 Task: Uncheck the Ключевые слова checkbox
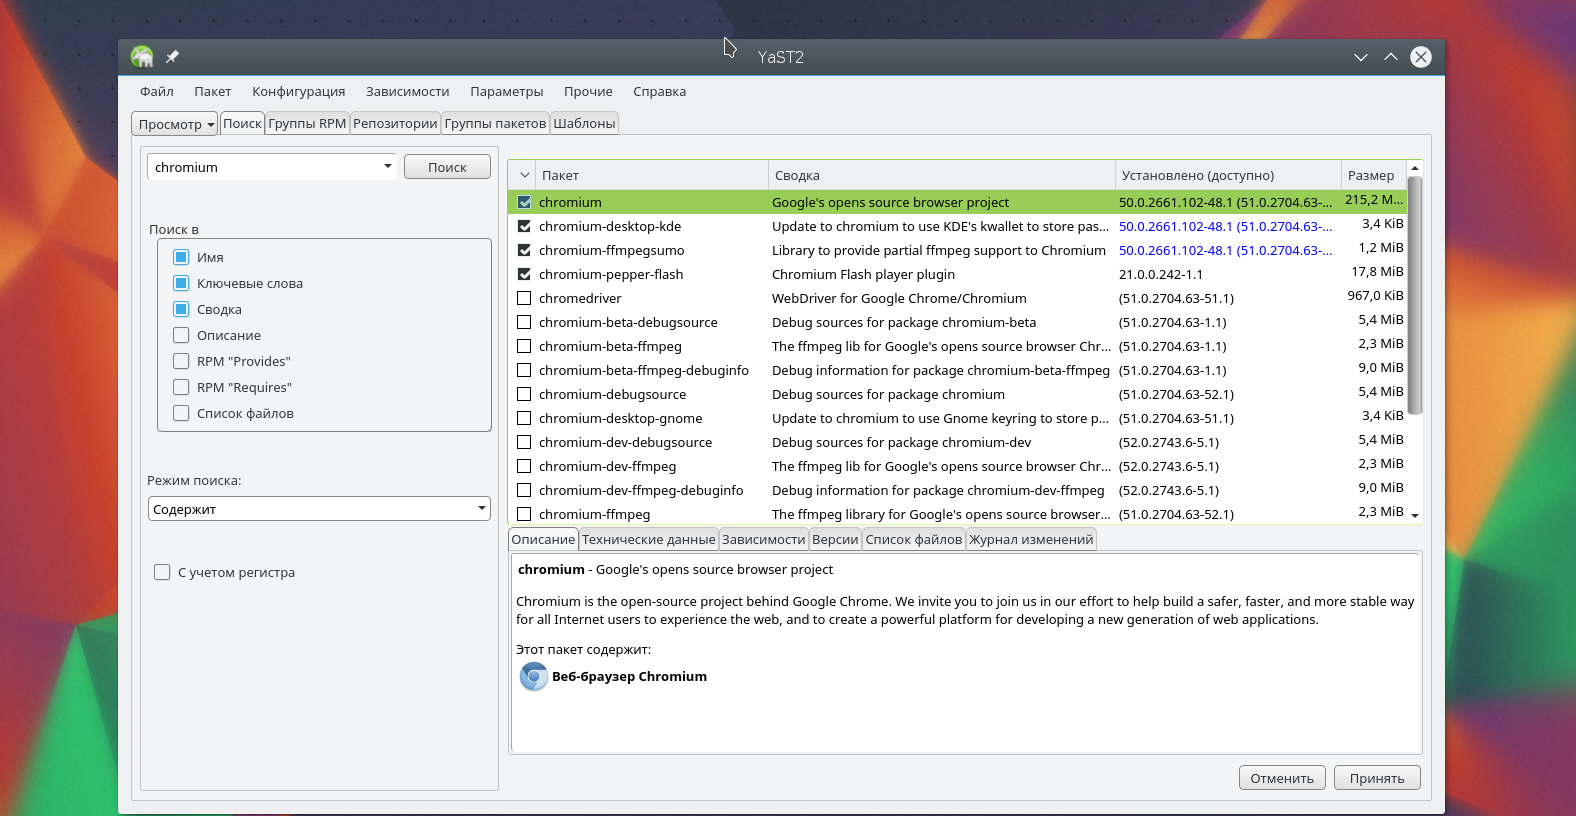tap(181, 284)
